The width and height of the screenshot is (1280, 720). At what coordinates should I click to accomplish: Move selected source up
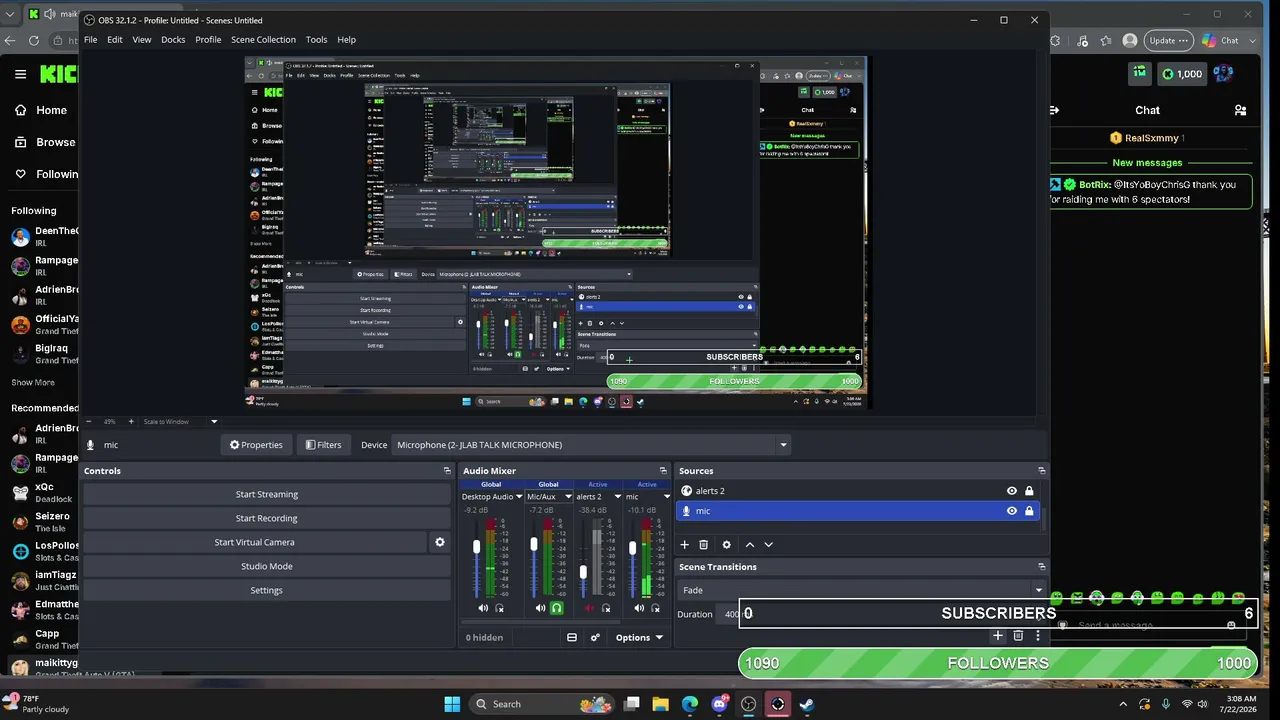(750, 545)
